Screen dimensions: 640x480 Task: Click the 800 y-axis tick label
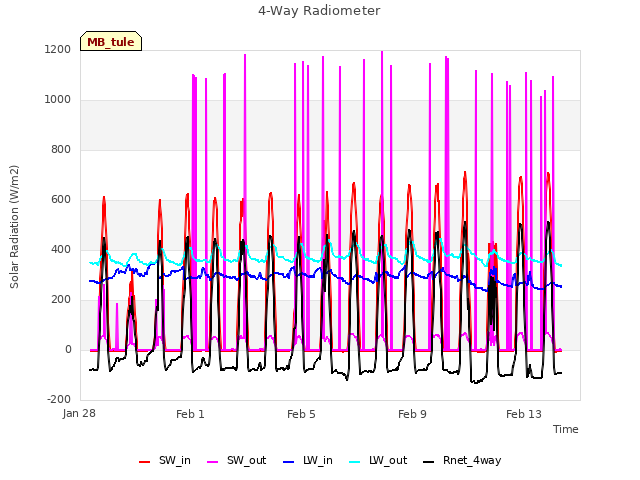coord(61,149)
